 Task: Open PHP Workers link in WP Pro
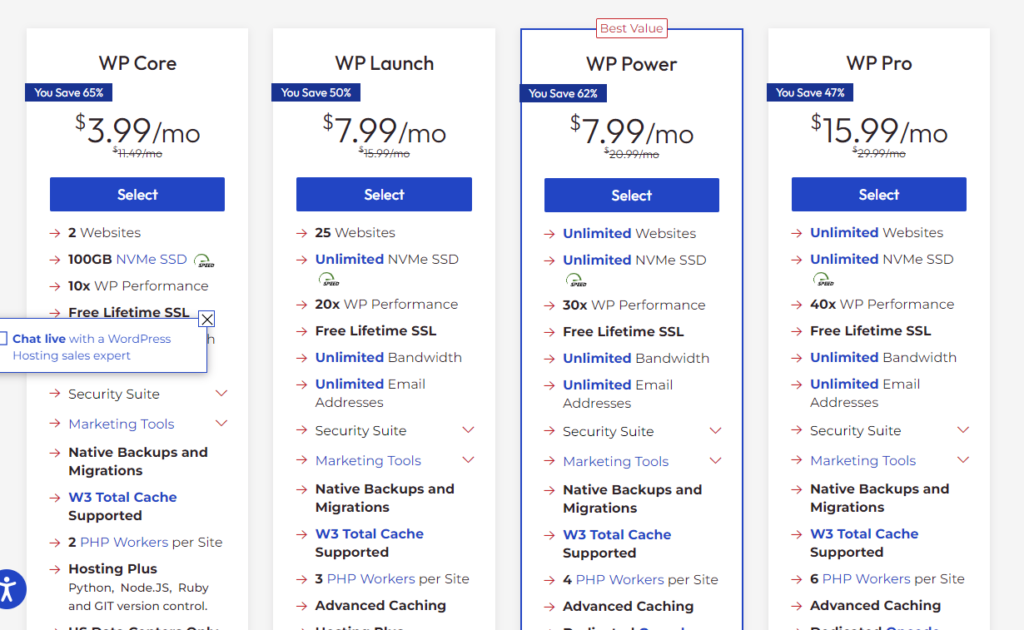coord(866,578)
